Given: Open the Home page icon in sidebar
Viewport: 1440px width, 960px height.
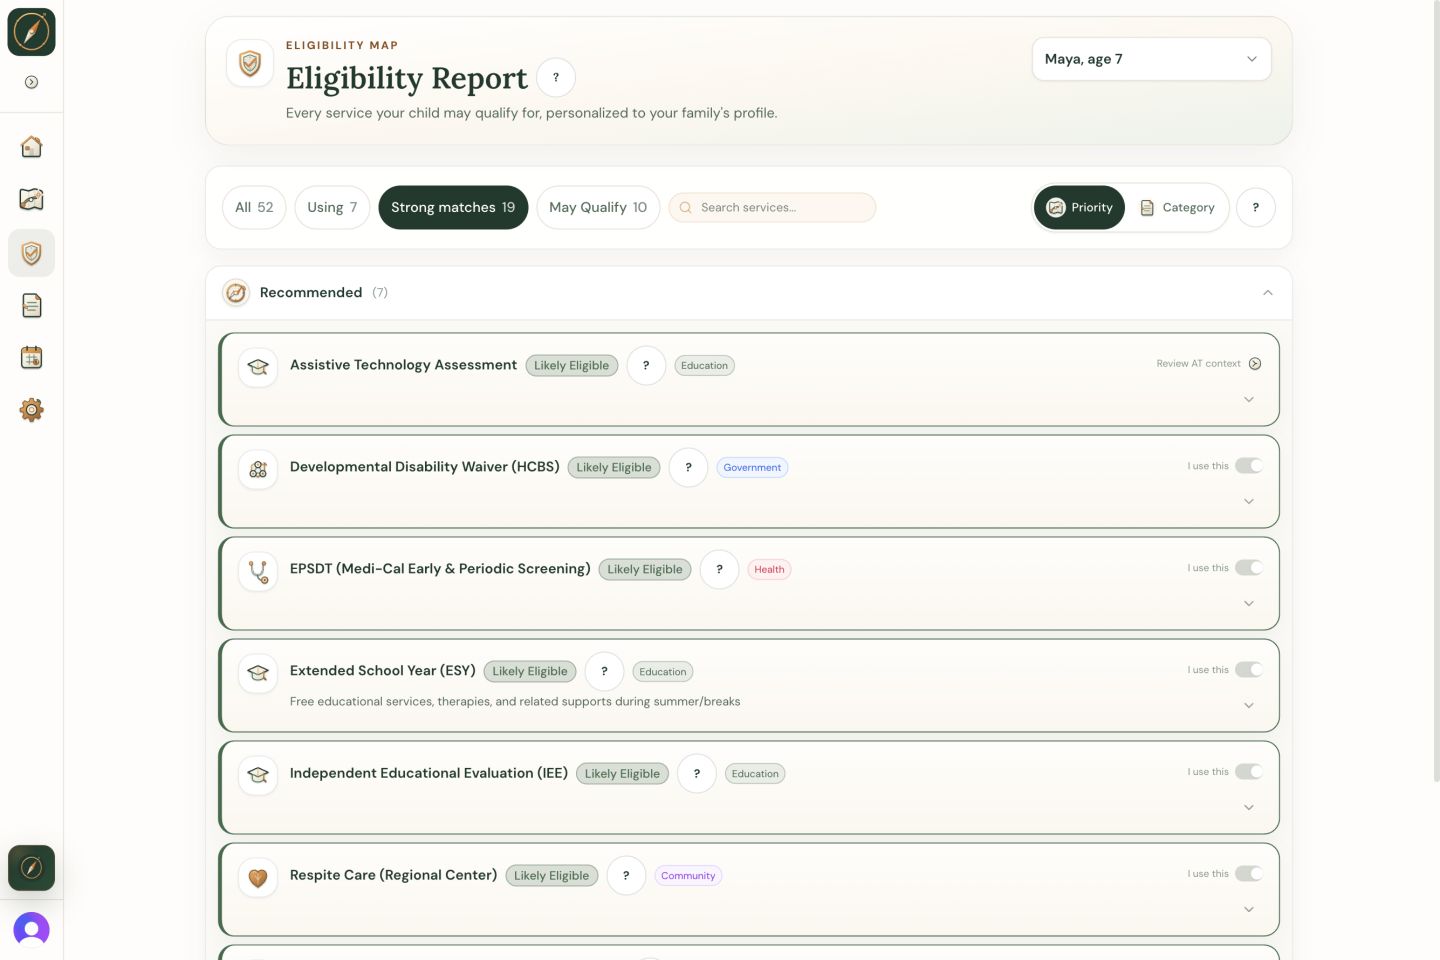Looking at the screenshot, I should [x=31, y=147].
